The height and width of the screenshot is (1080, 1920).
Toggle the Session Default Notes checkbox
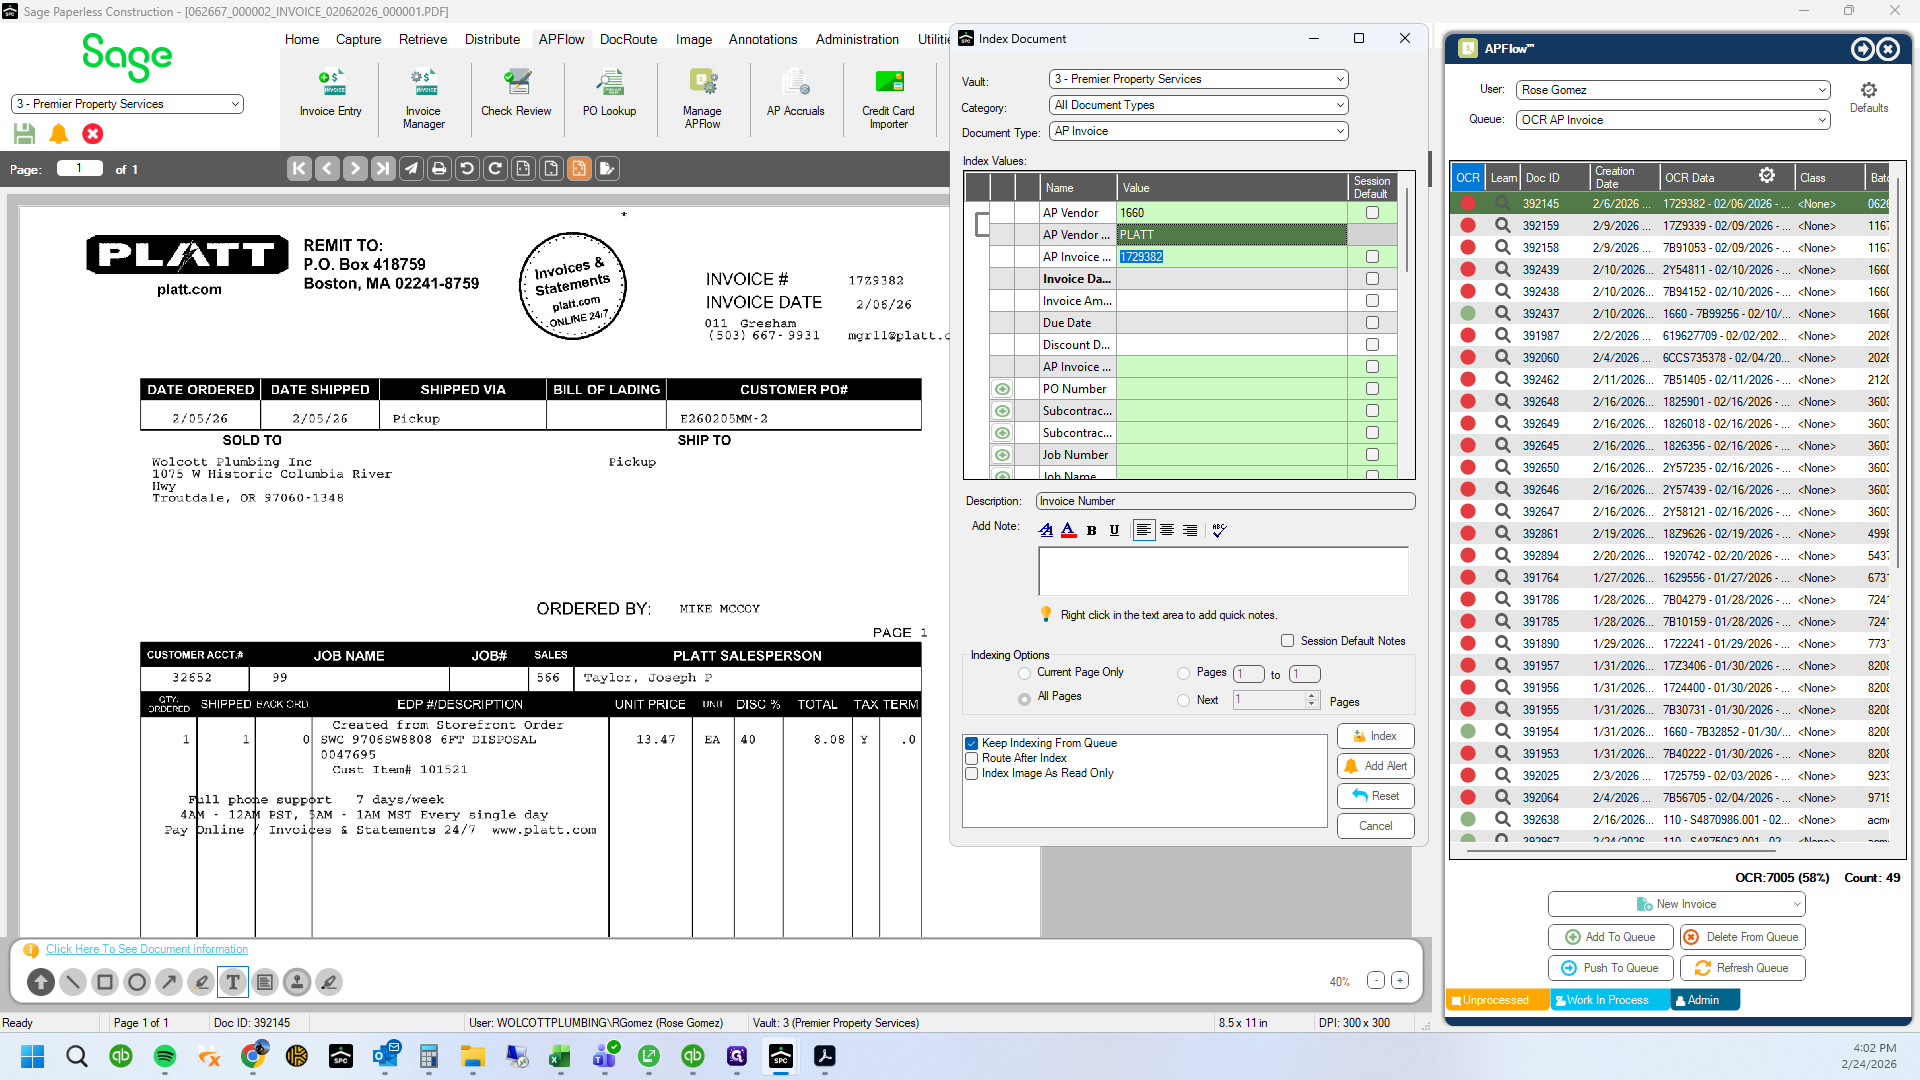1287,641
